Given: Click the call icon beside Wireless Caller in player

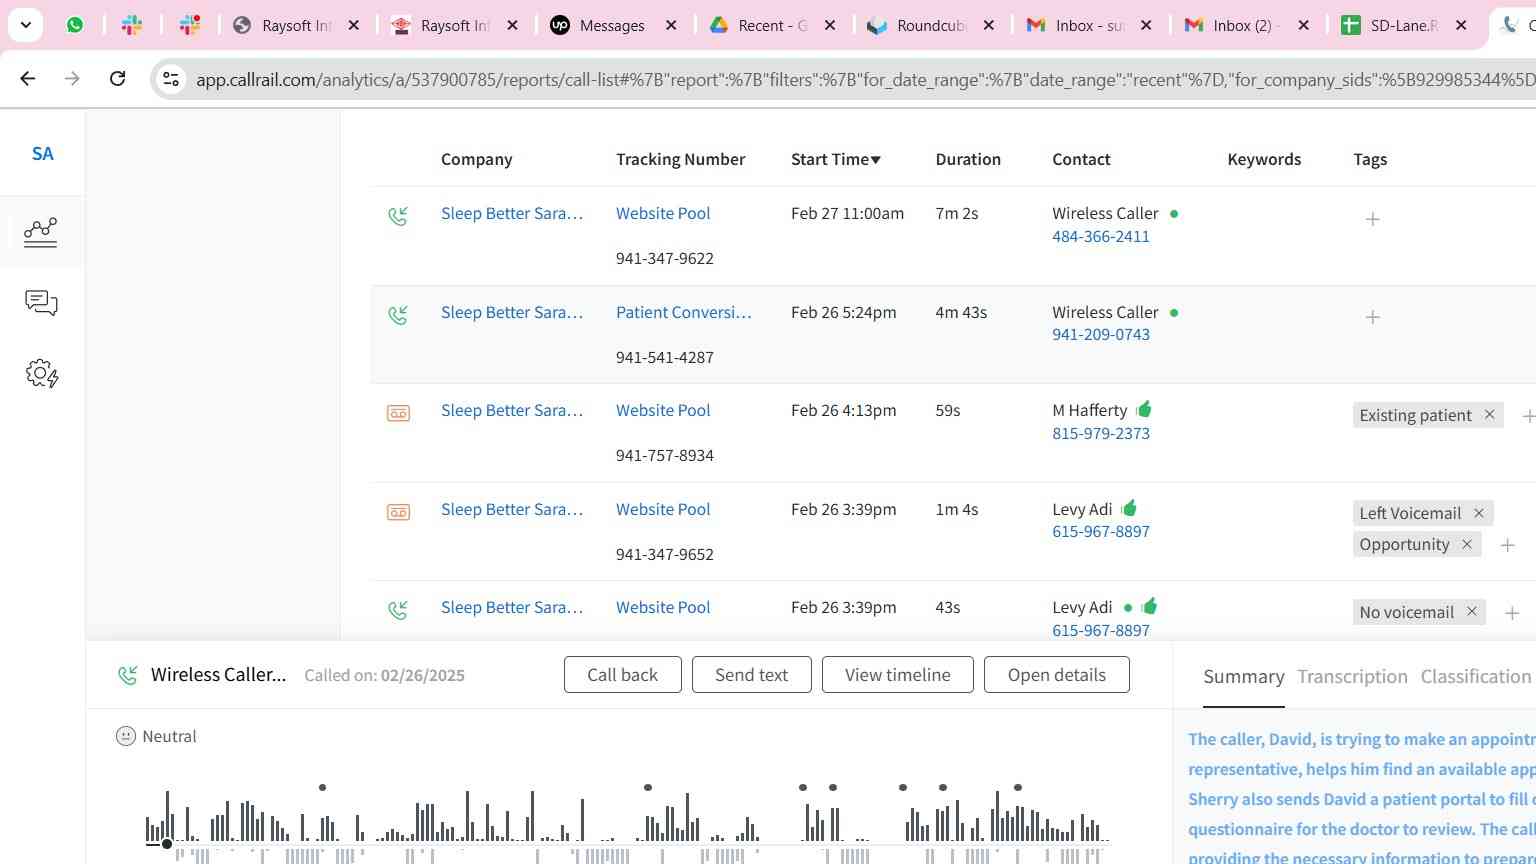Looking at the screenshot, I should tap(128, 675).
